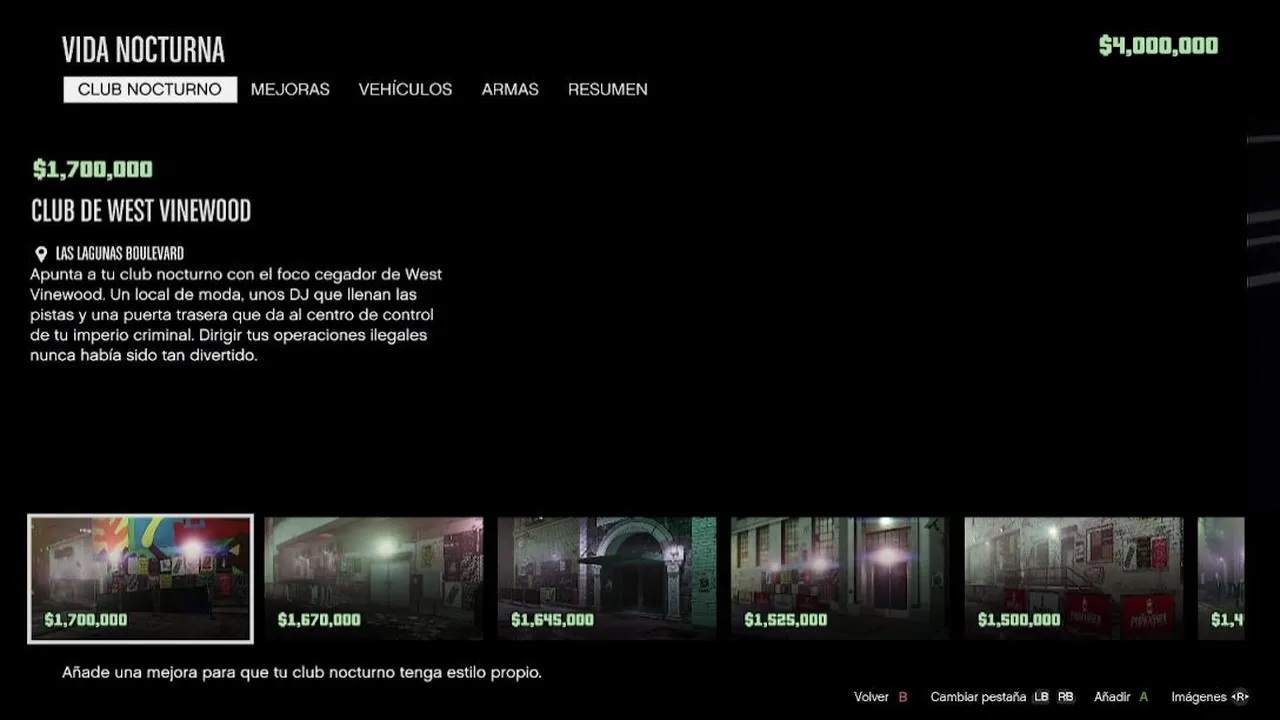Click the right stick icon beside Imágenes
This screenshot has width=1280, height=720.
tap(1241, 697)
